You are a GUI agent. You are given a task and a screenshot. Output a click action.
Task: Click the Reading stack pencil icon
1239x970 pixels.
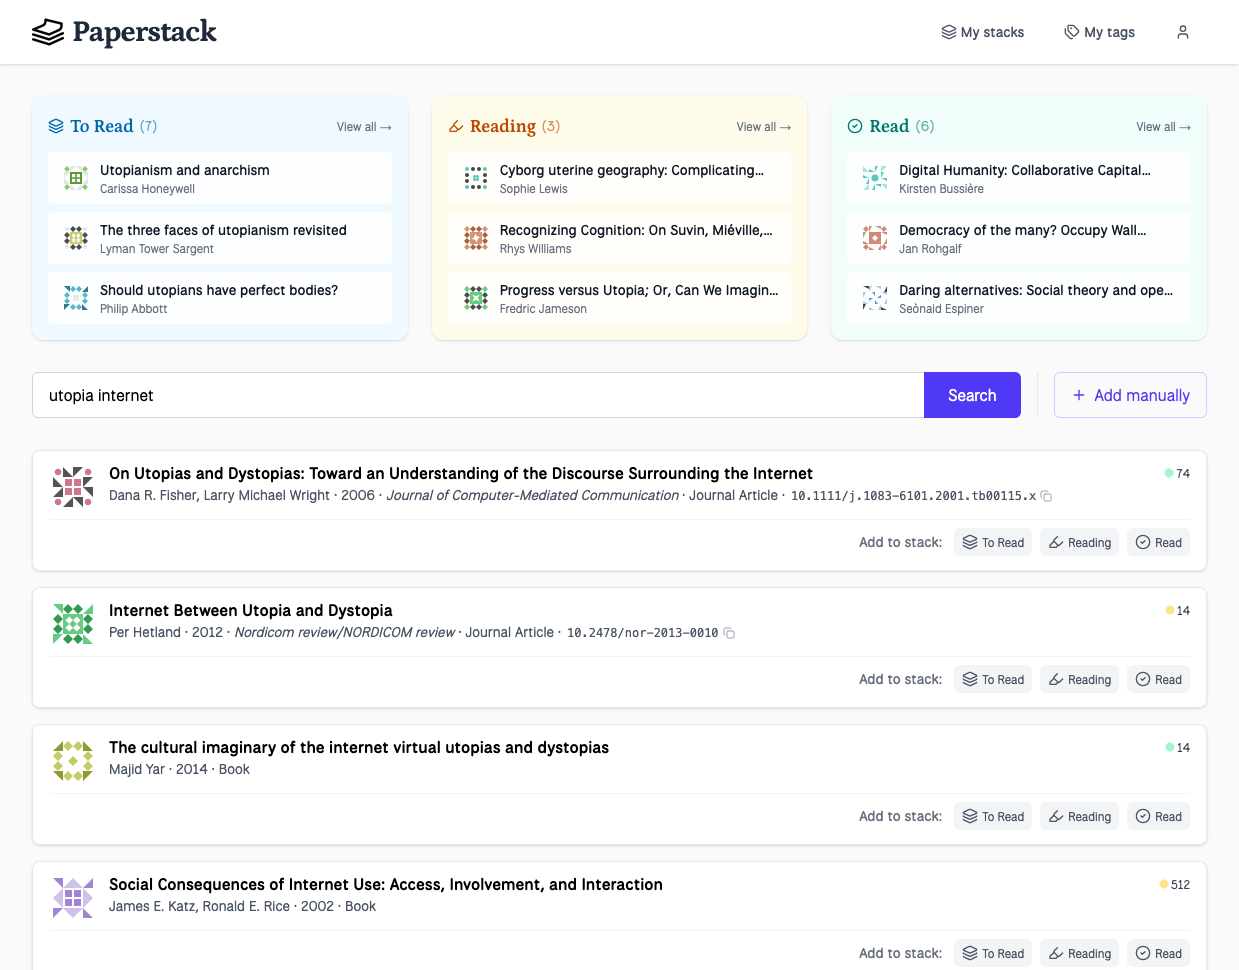point(456,126)
